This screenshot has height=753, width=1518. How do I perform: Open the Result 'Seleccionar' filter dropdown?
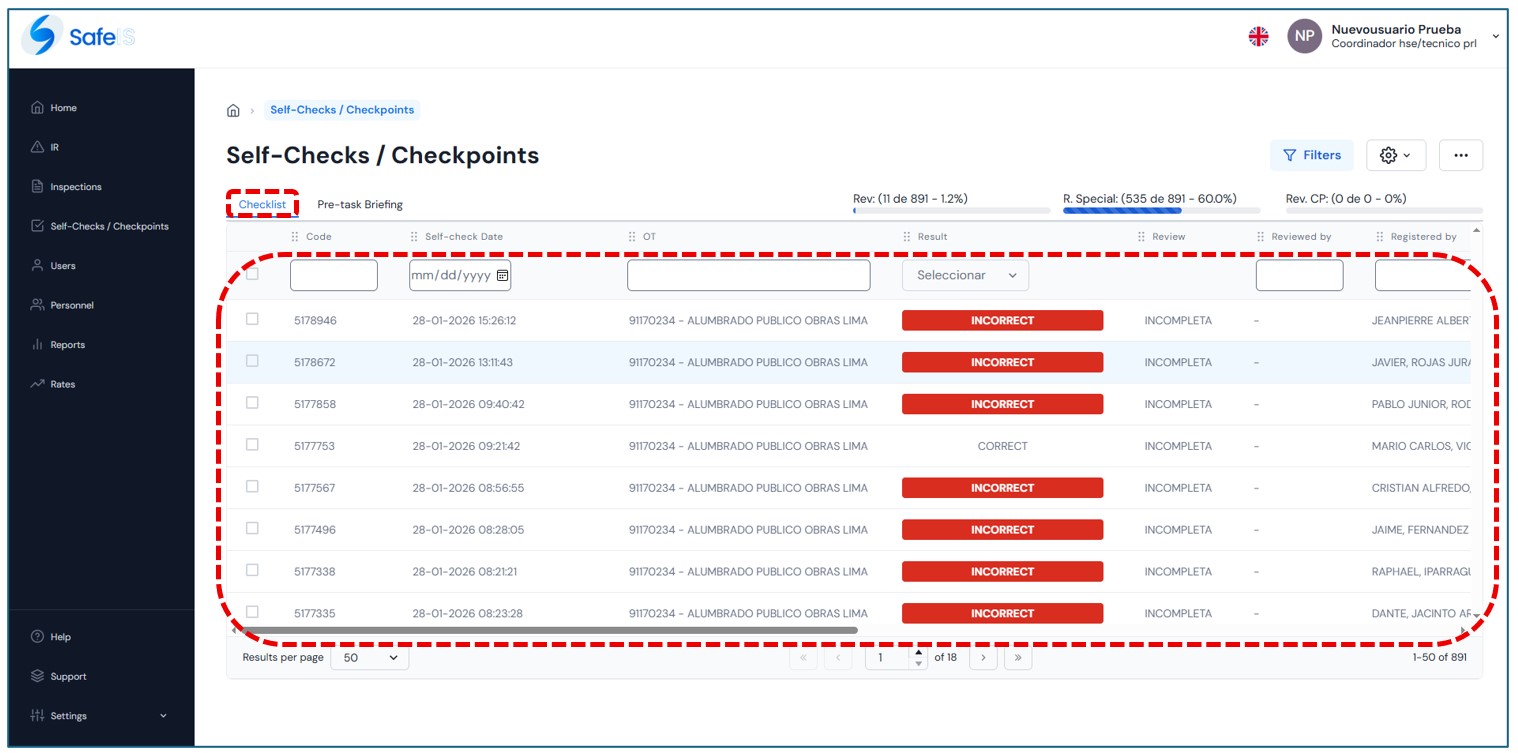(965, 275)
